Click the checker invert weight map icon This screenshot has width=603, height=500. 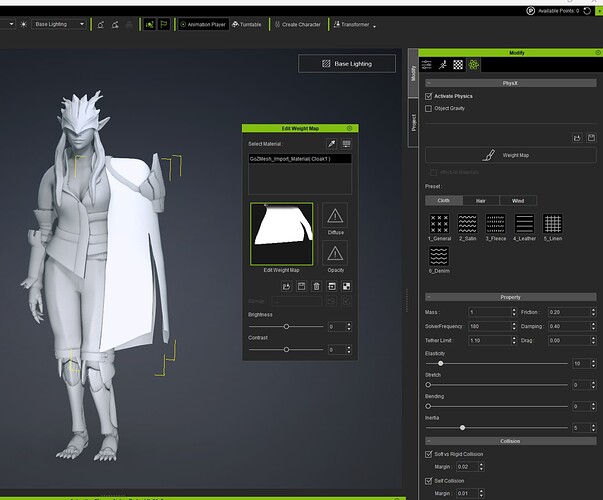pyautogui.click(x=346, y=286)
